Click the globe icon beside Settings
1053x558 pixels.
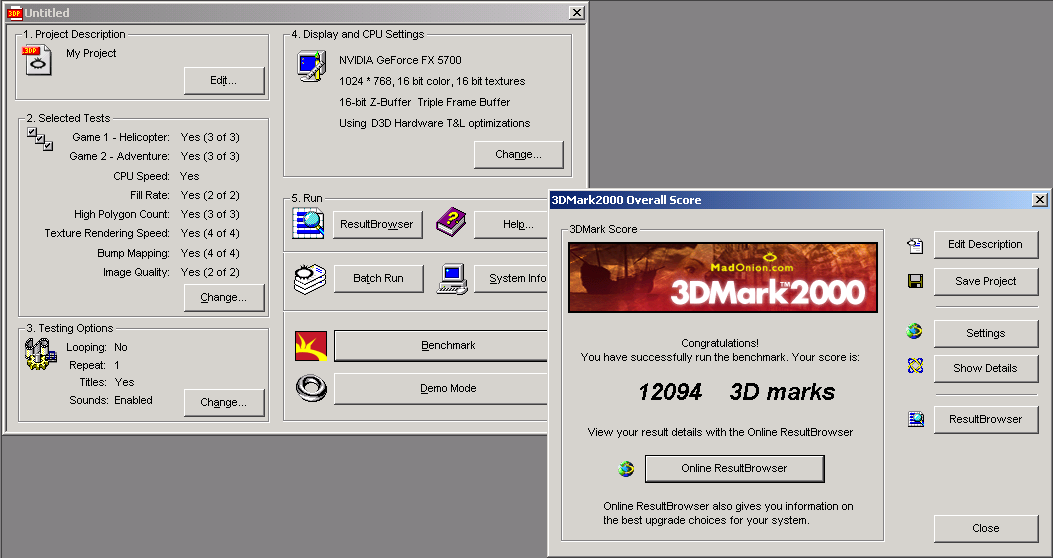pos(915,331)
